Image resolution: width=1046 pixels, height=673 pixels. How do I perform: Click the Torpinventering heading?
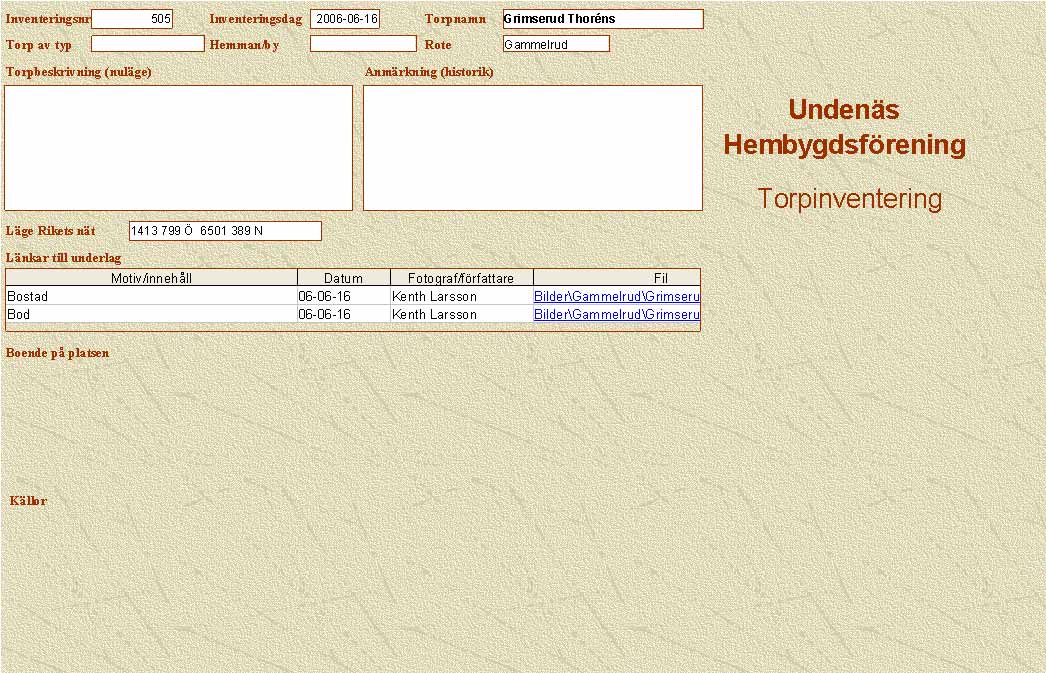point(849,199)
